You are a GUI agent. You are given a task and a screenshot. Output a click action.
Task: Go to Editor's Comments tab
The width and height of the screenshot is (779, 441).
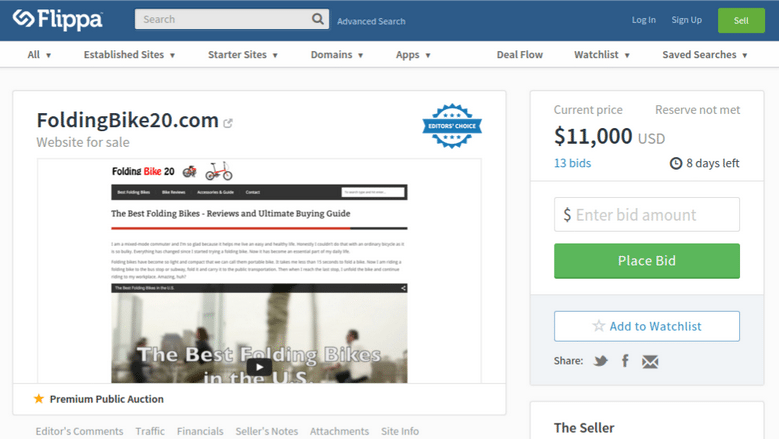point(79,431)
